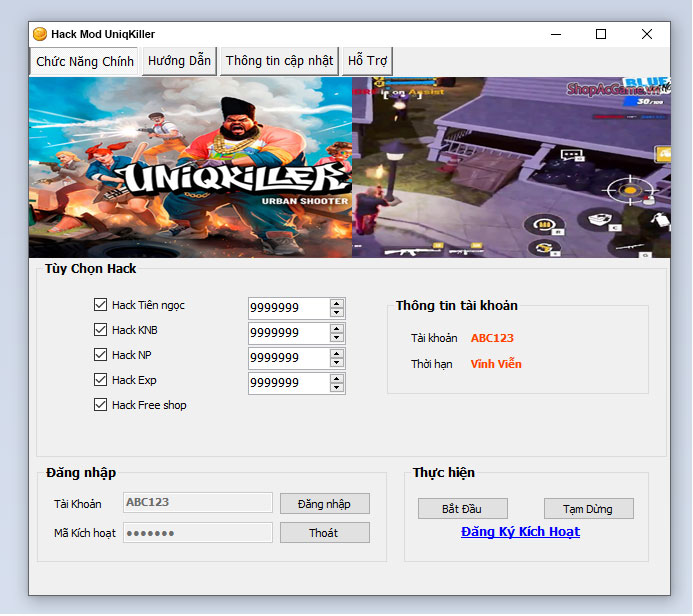Raise the Hack Exp value with up arrow
Image resolution: width=693 pixels, height=616 pixels.
click(x=337, y=379)
